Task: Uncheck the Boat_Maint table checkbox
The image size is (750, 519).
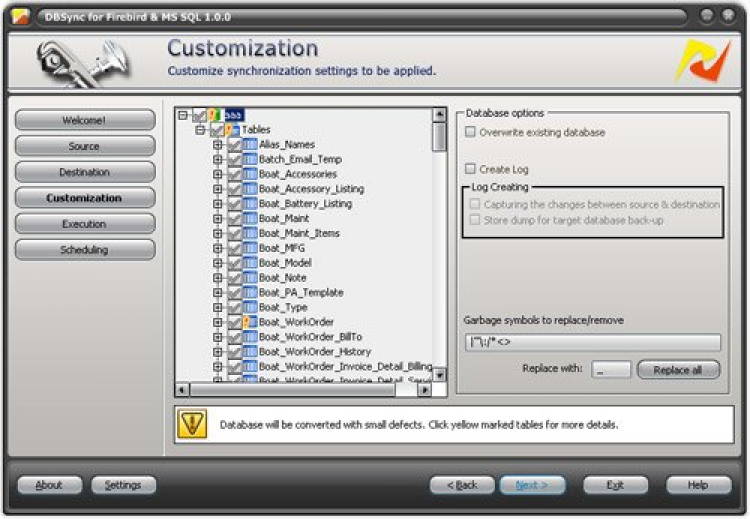Action: coord(235,219)
